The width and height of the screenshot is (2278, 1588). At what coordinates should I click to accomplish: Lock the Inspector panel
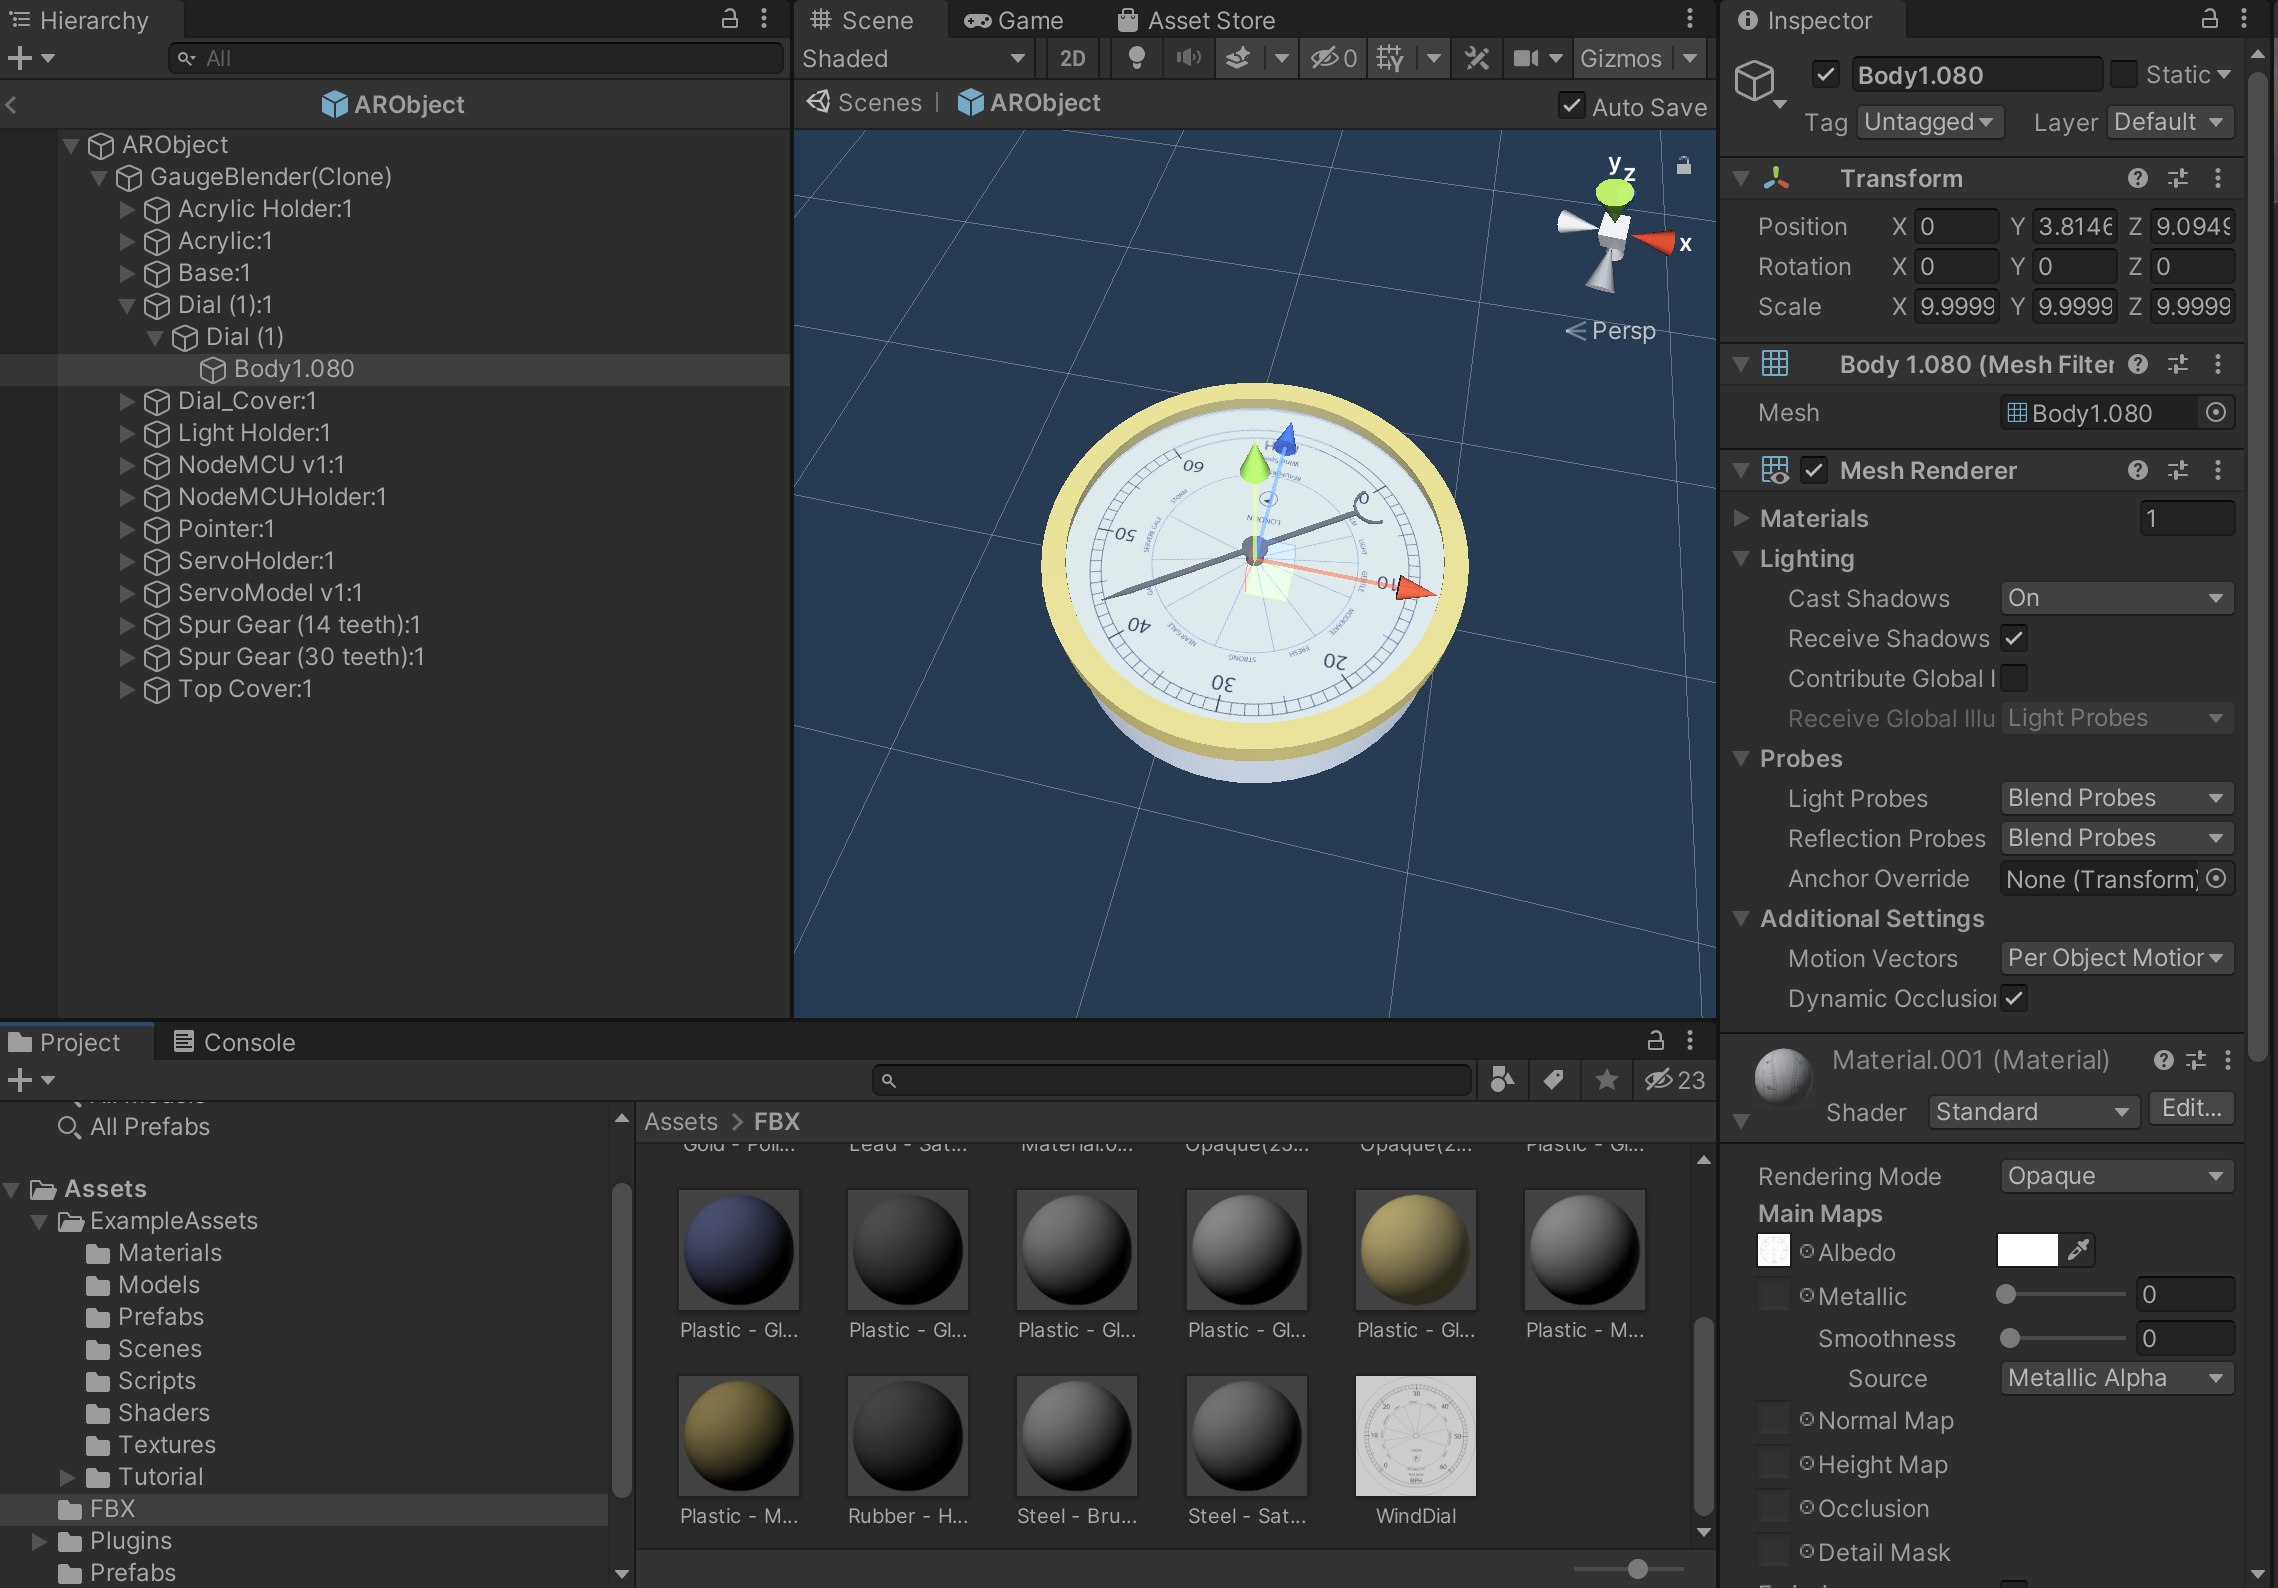pos(2210,19)
